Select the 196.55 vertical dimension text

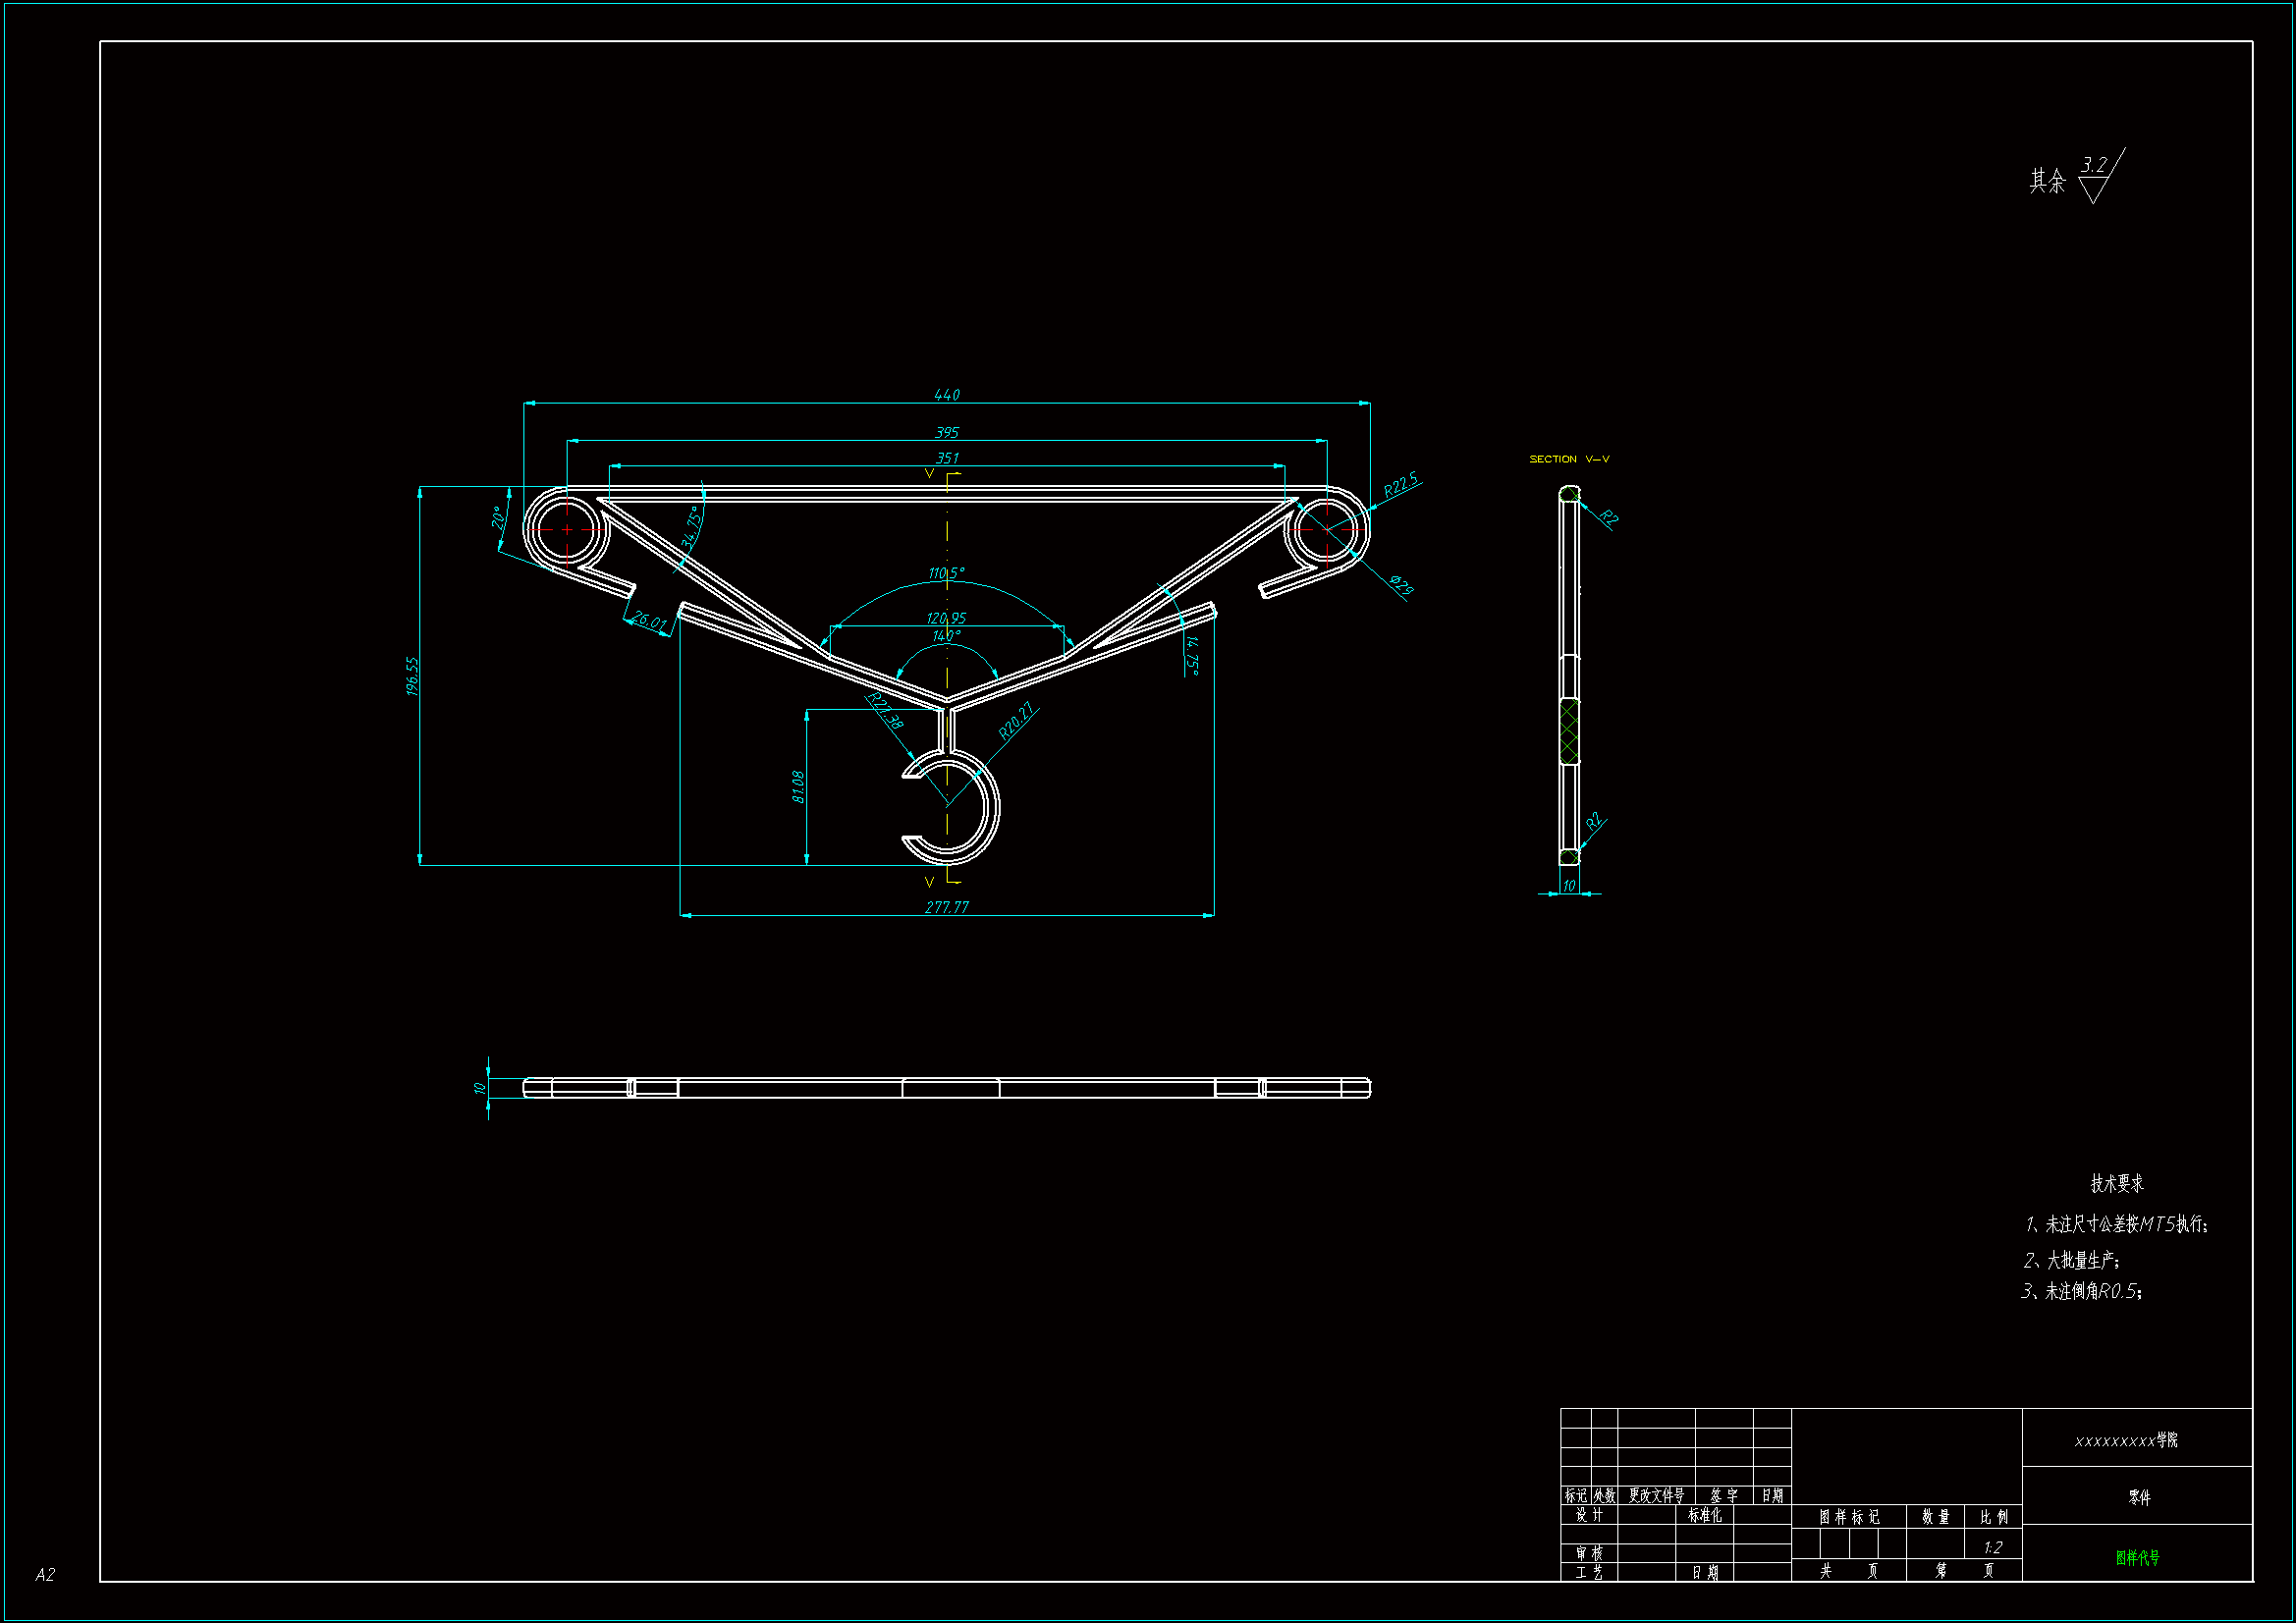412,676
